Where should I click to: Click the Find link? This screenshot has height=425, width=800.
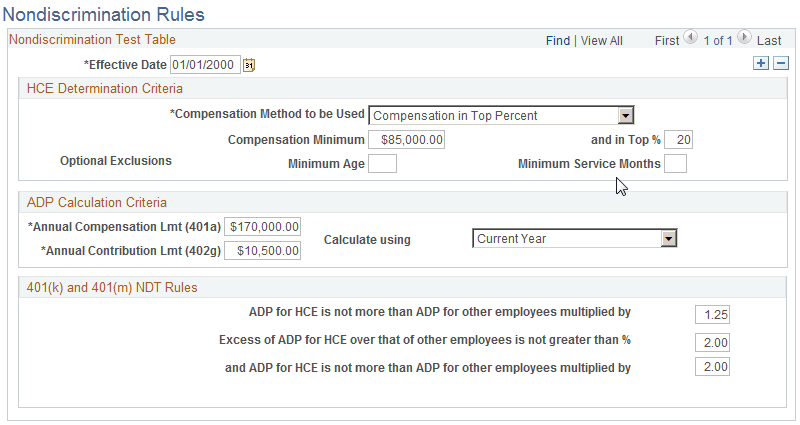click(x=557, y=41)
